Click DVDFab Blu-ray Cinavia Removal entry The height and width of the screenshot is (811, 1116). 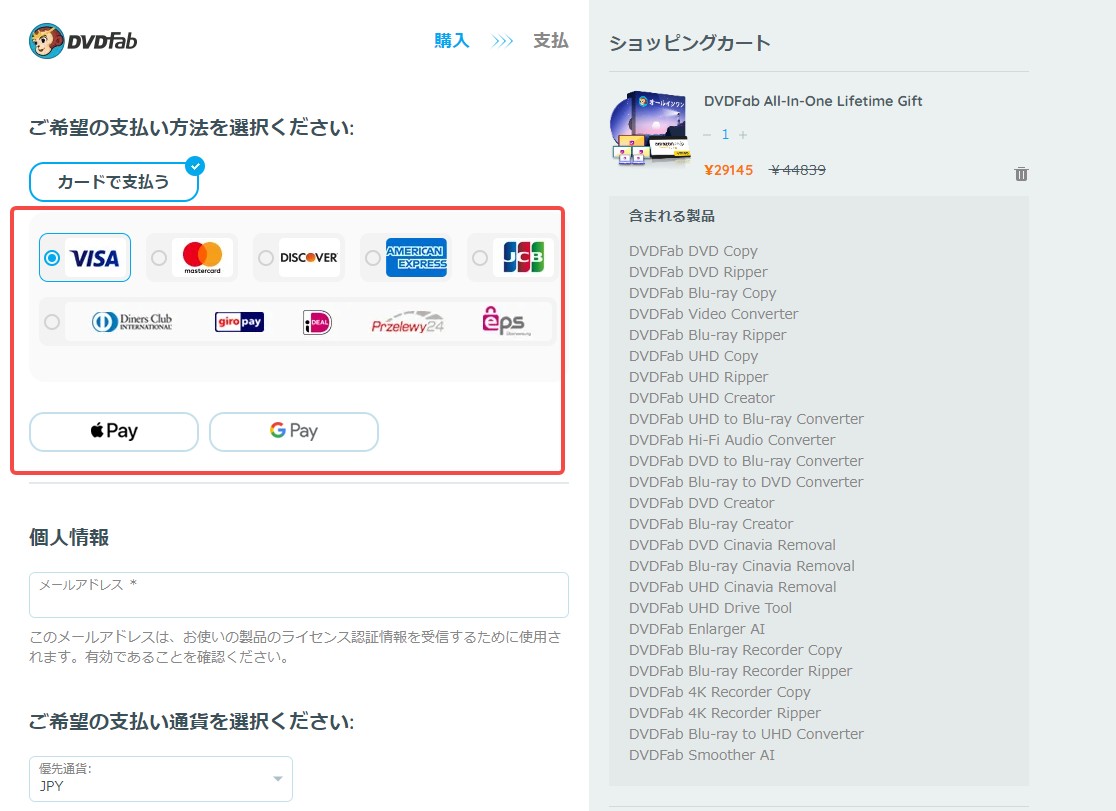tap(742, 566)
